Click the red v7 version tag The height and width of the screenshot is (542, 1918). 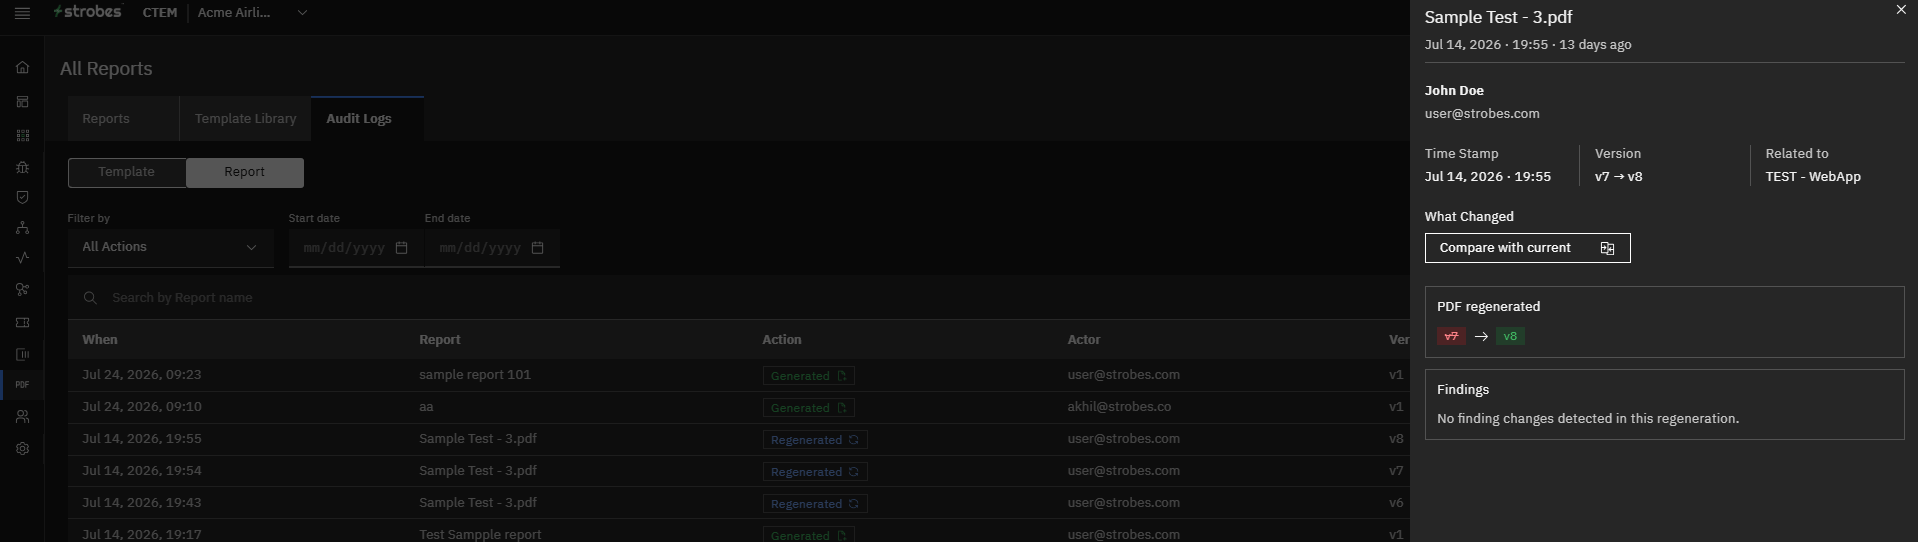click(1451, 336)
